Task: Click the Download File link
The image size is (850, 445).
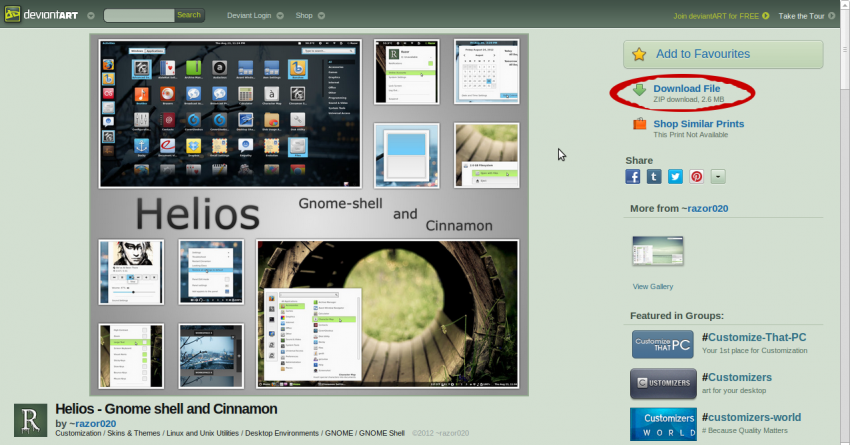Action: click(x=686, y=88)
